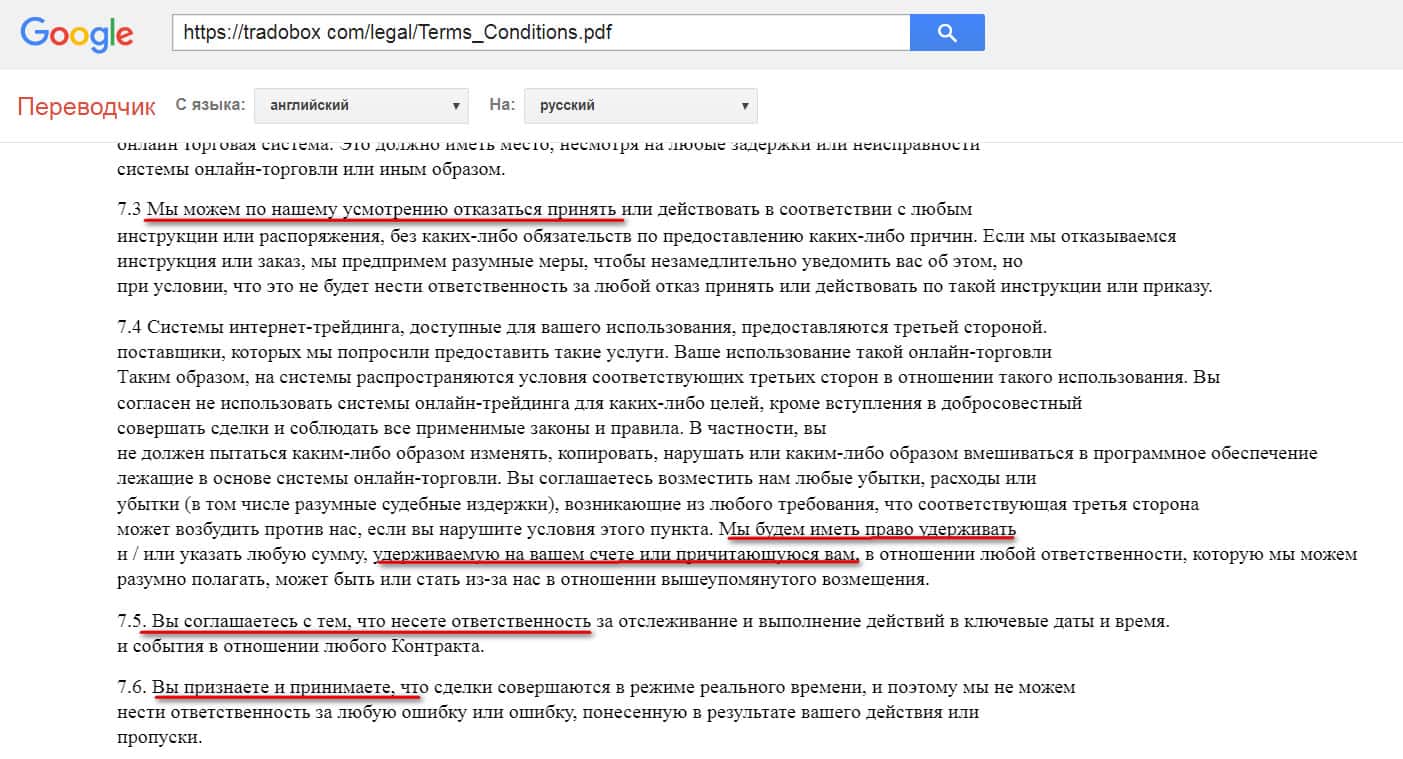The height and width of the screenshot is (759, 1403).
Task: Click the line starting "совершать сделки и соблюдать"
Action: point(472,429)
